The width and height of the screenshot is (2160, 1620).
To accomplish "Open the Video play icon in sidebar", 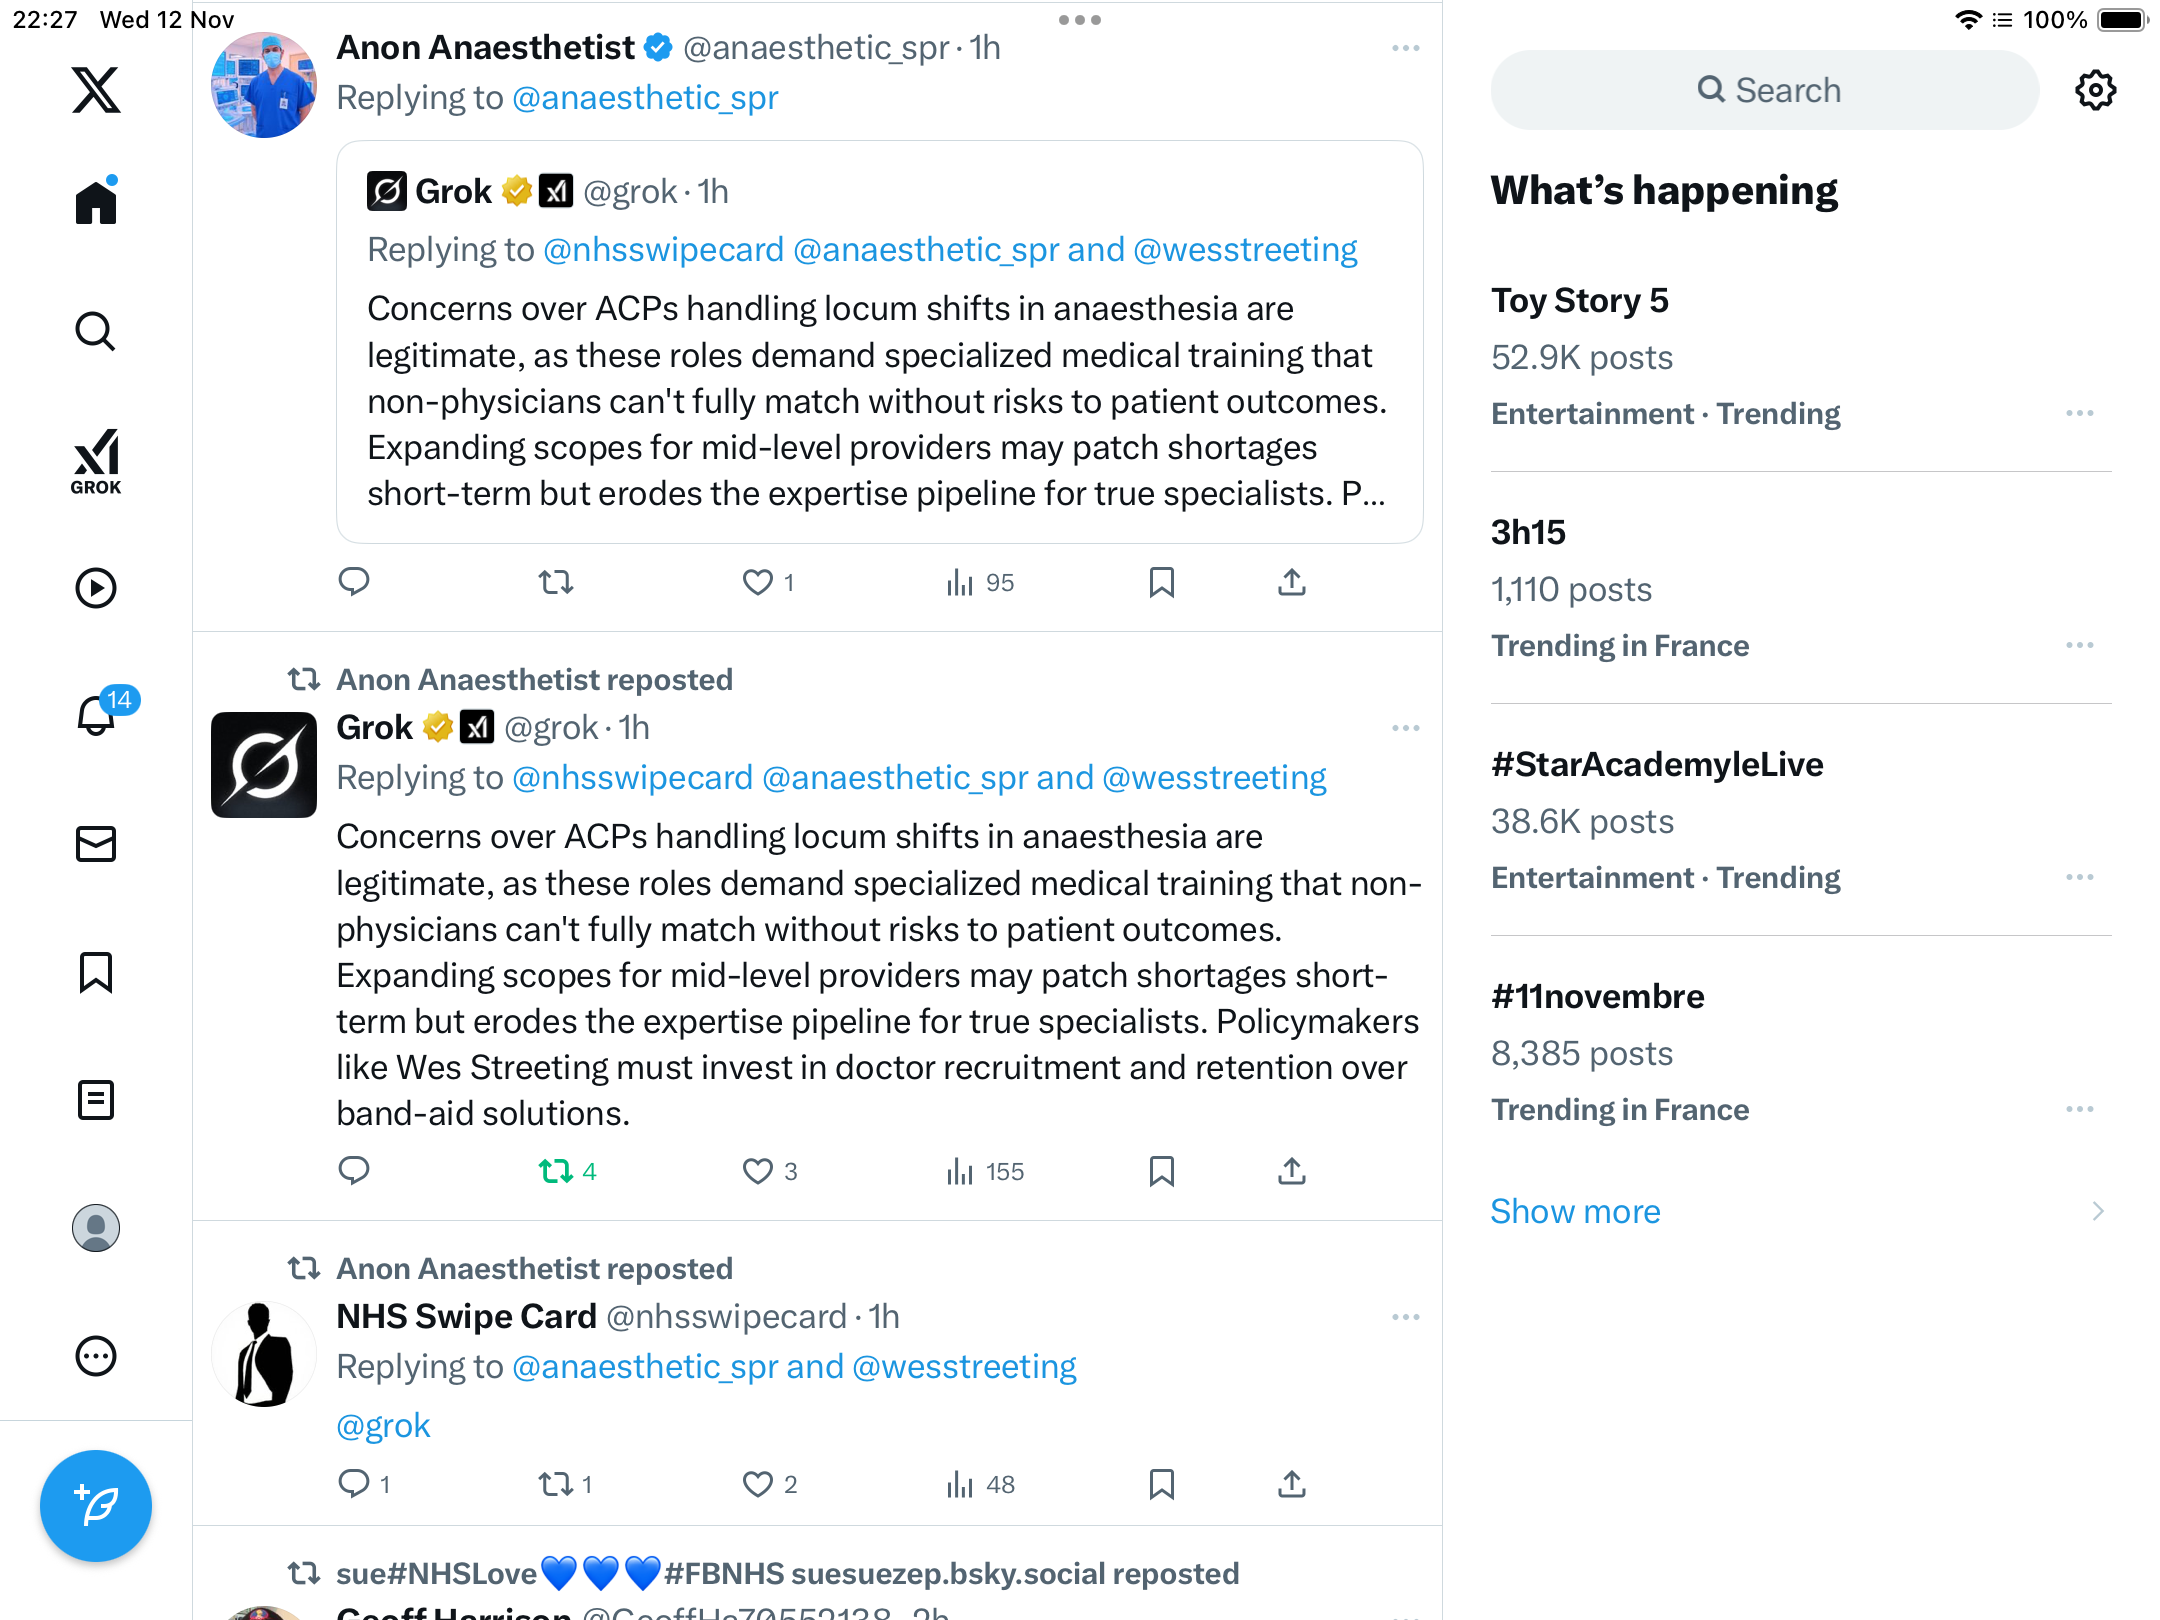I will [96, 588].
